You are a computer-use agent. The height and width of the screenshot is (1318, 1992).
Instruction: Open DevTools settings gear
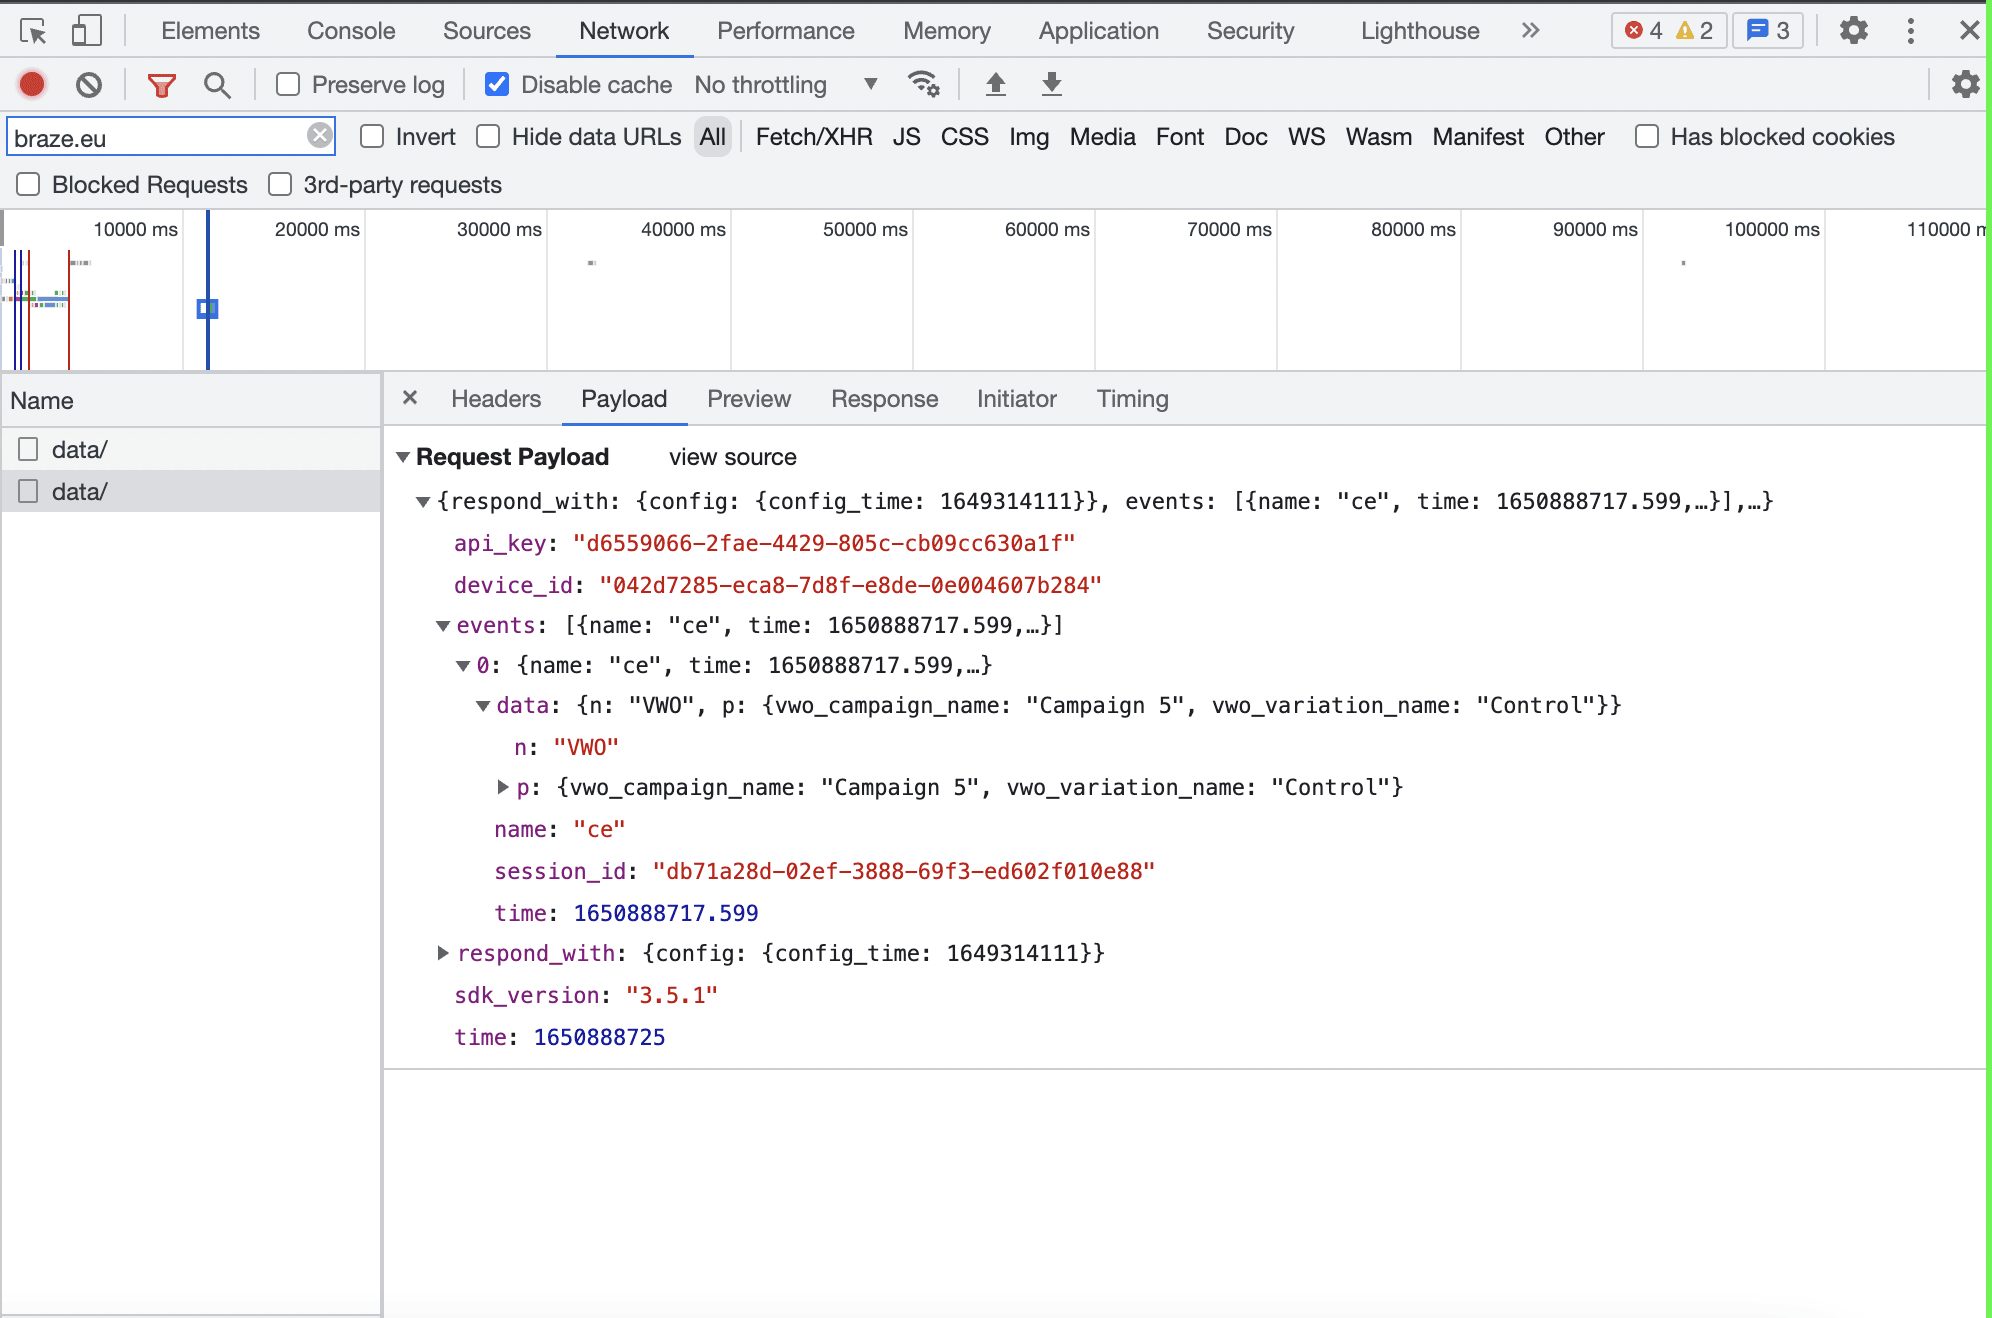click(1853, 31)
